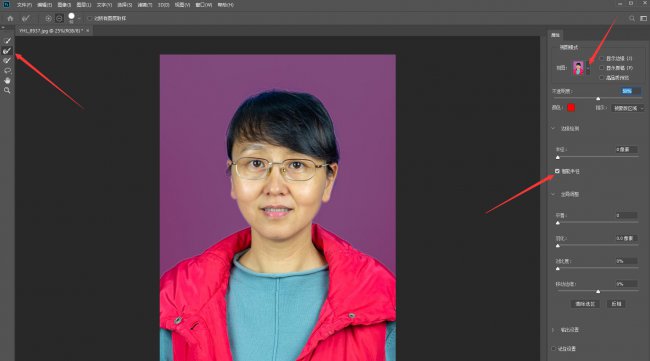Screen dimensions: 650x361
Task: Collapse the Edge Detection section
Action: 553,128
